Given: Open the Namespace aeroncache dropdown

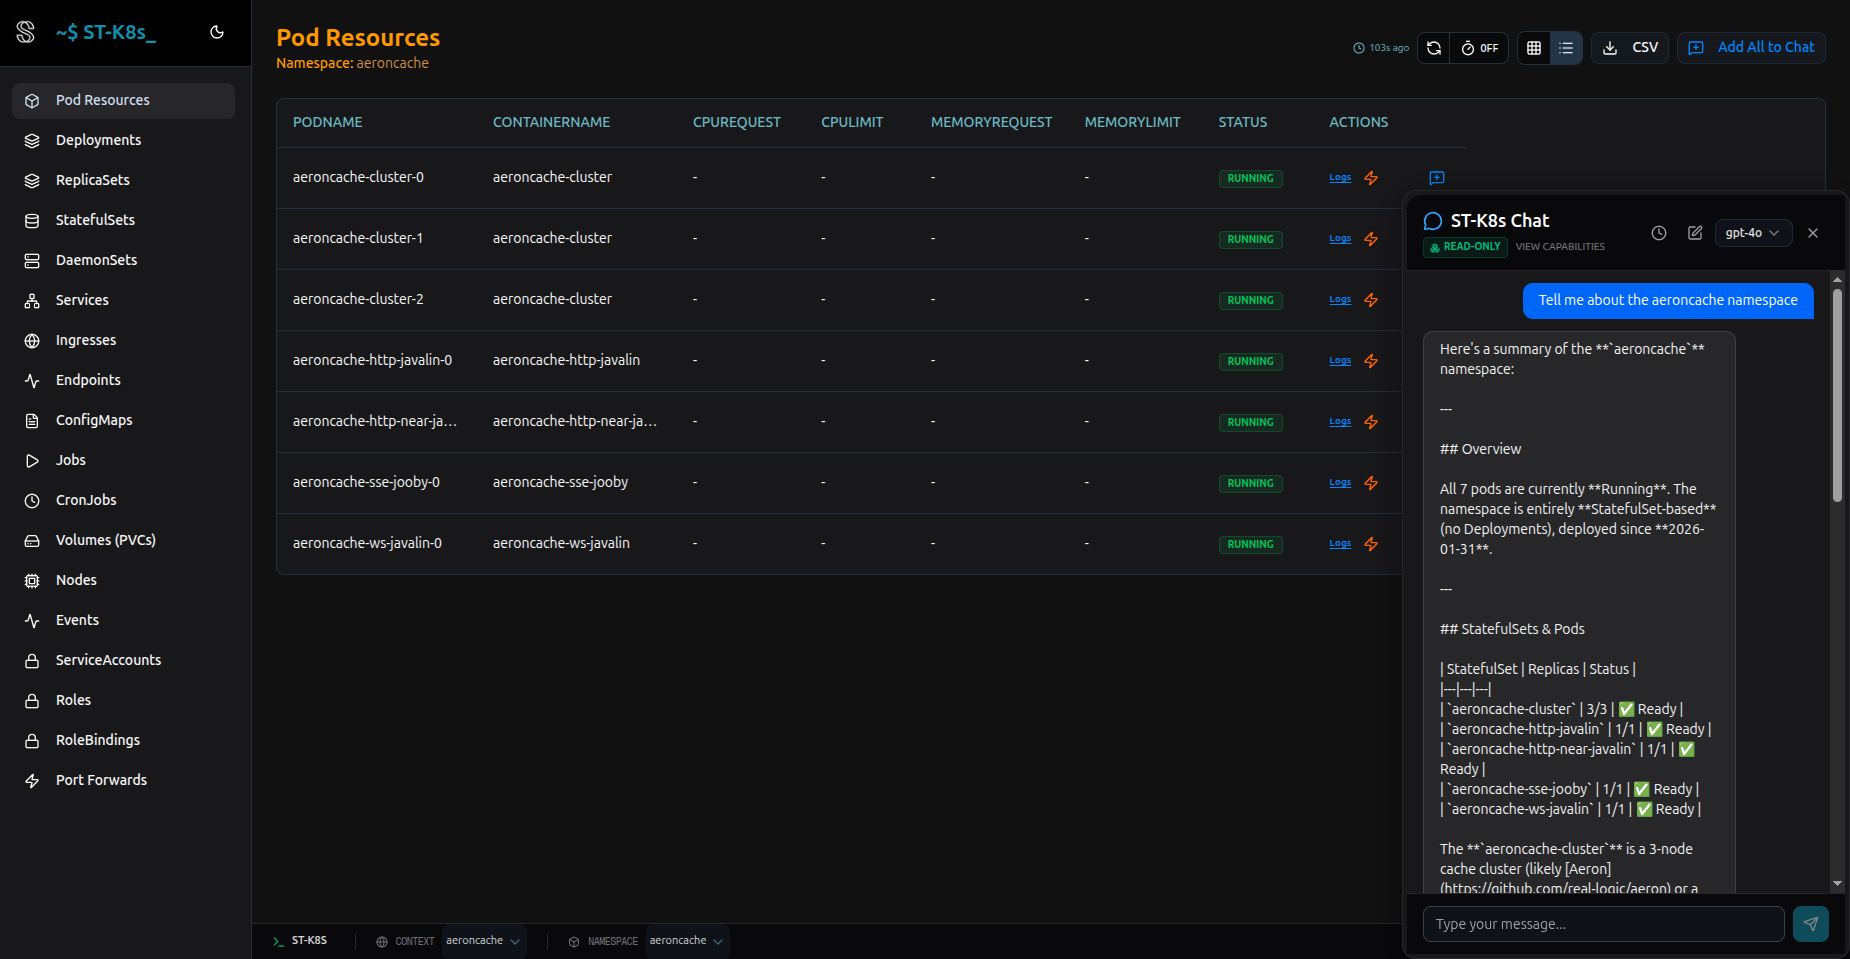Looking at the screenshot, I should [687, 941].
